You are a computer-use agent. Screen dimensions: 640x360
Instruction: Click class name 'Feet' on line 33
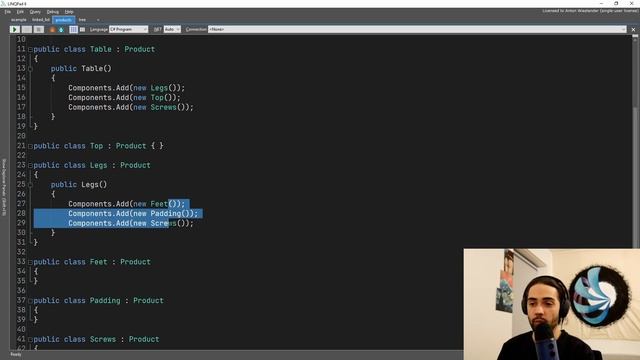coord(98,262)
